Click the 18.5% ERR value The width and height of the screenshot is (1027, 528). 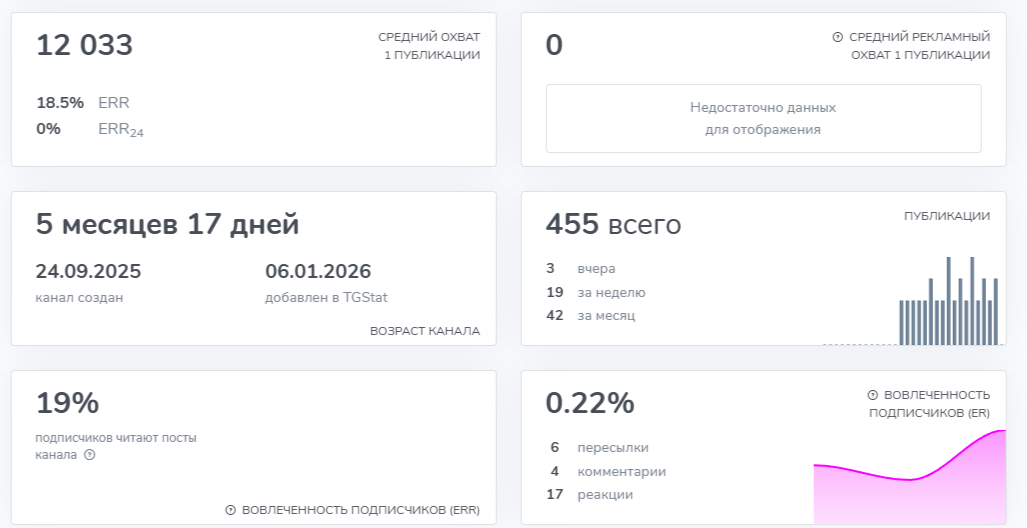60,103
